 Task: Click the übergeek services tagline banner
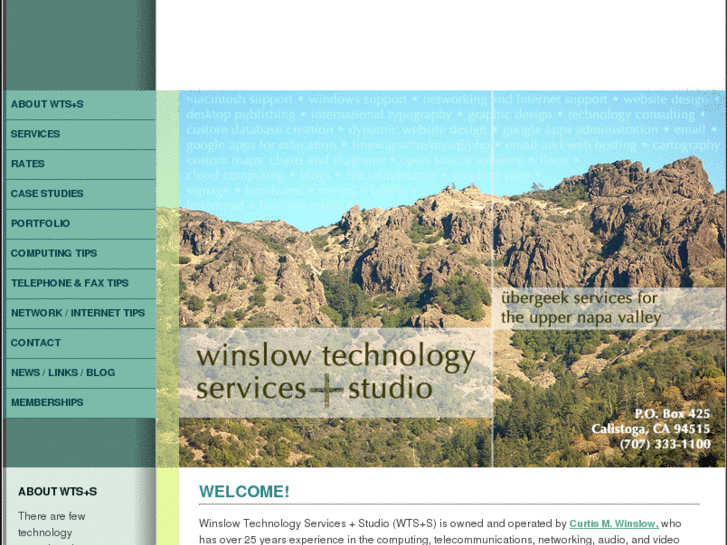click(608, 308)
